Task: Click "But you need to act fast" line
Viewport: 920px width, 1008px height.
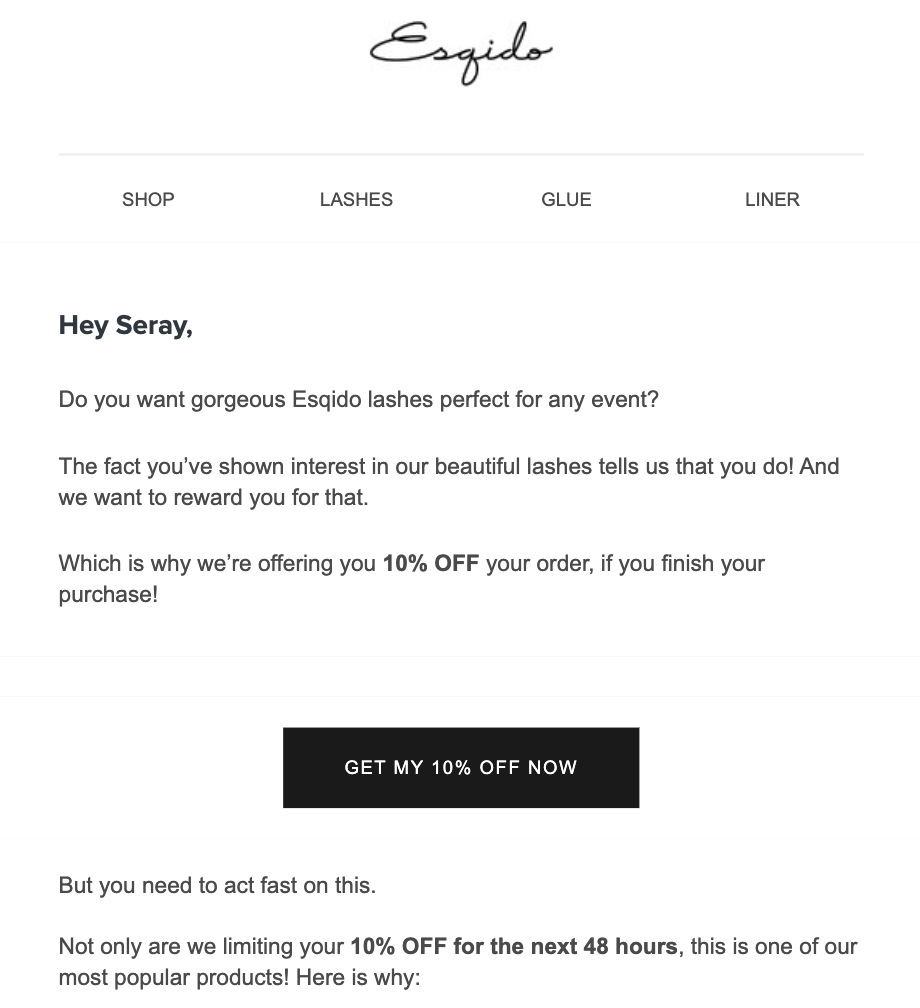Action: pyautogui.click(x=217, y=886)
